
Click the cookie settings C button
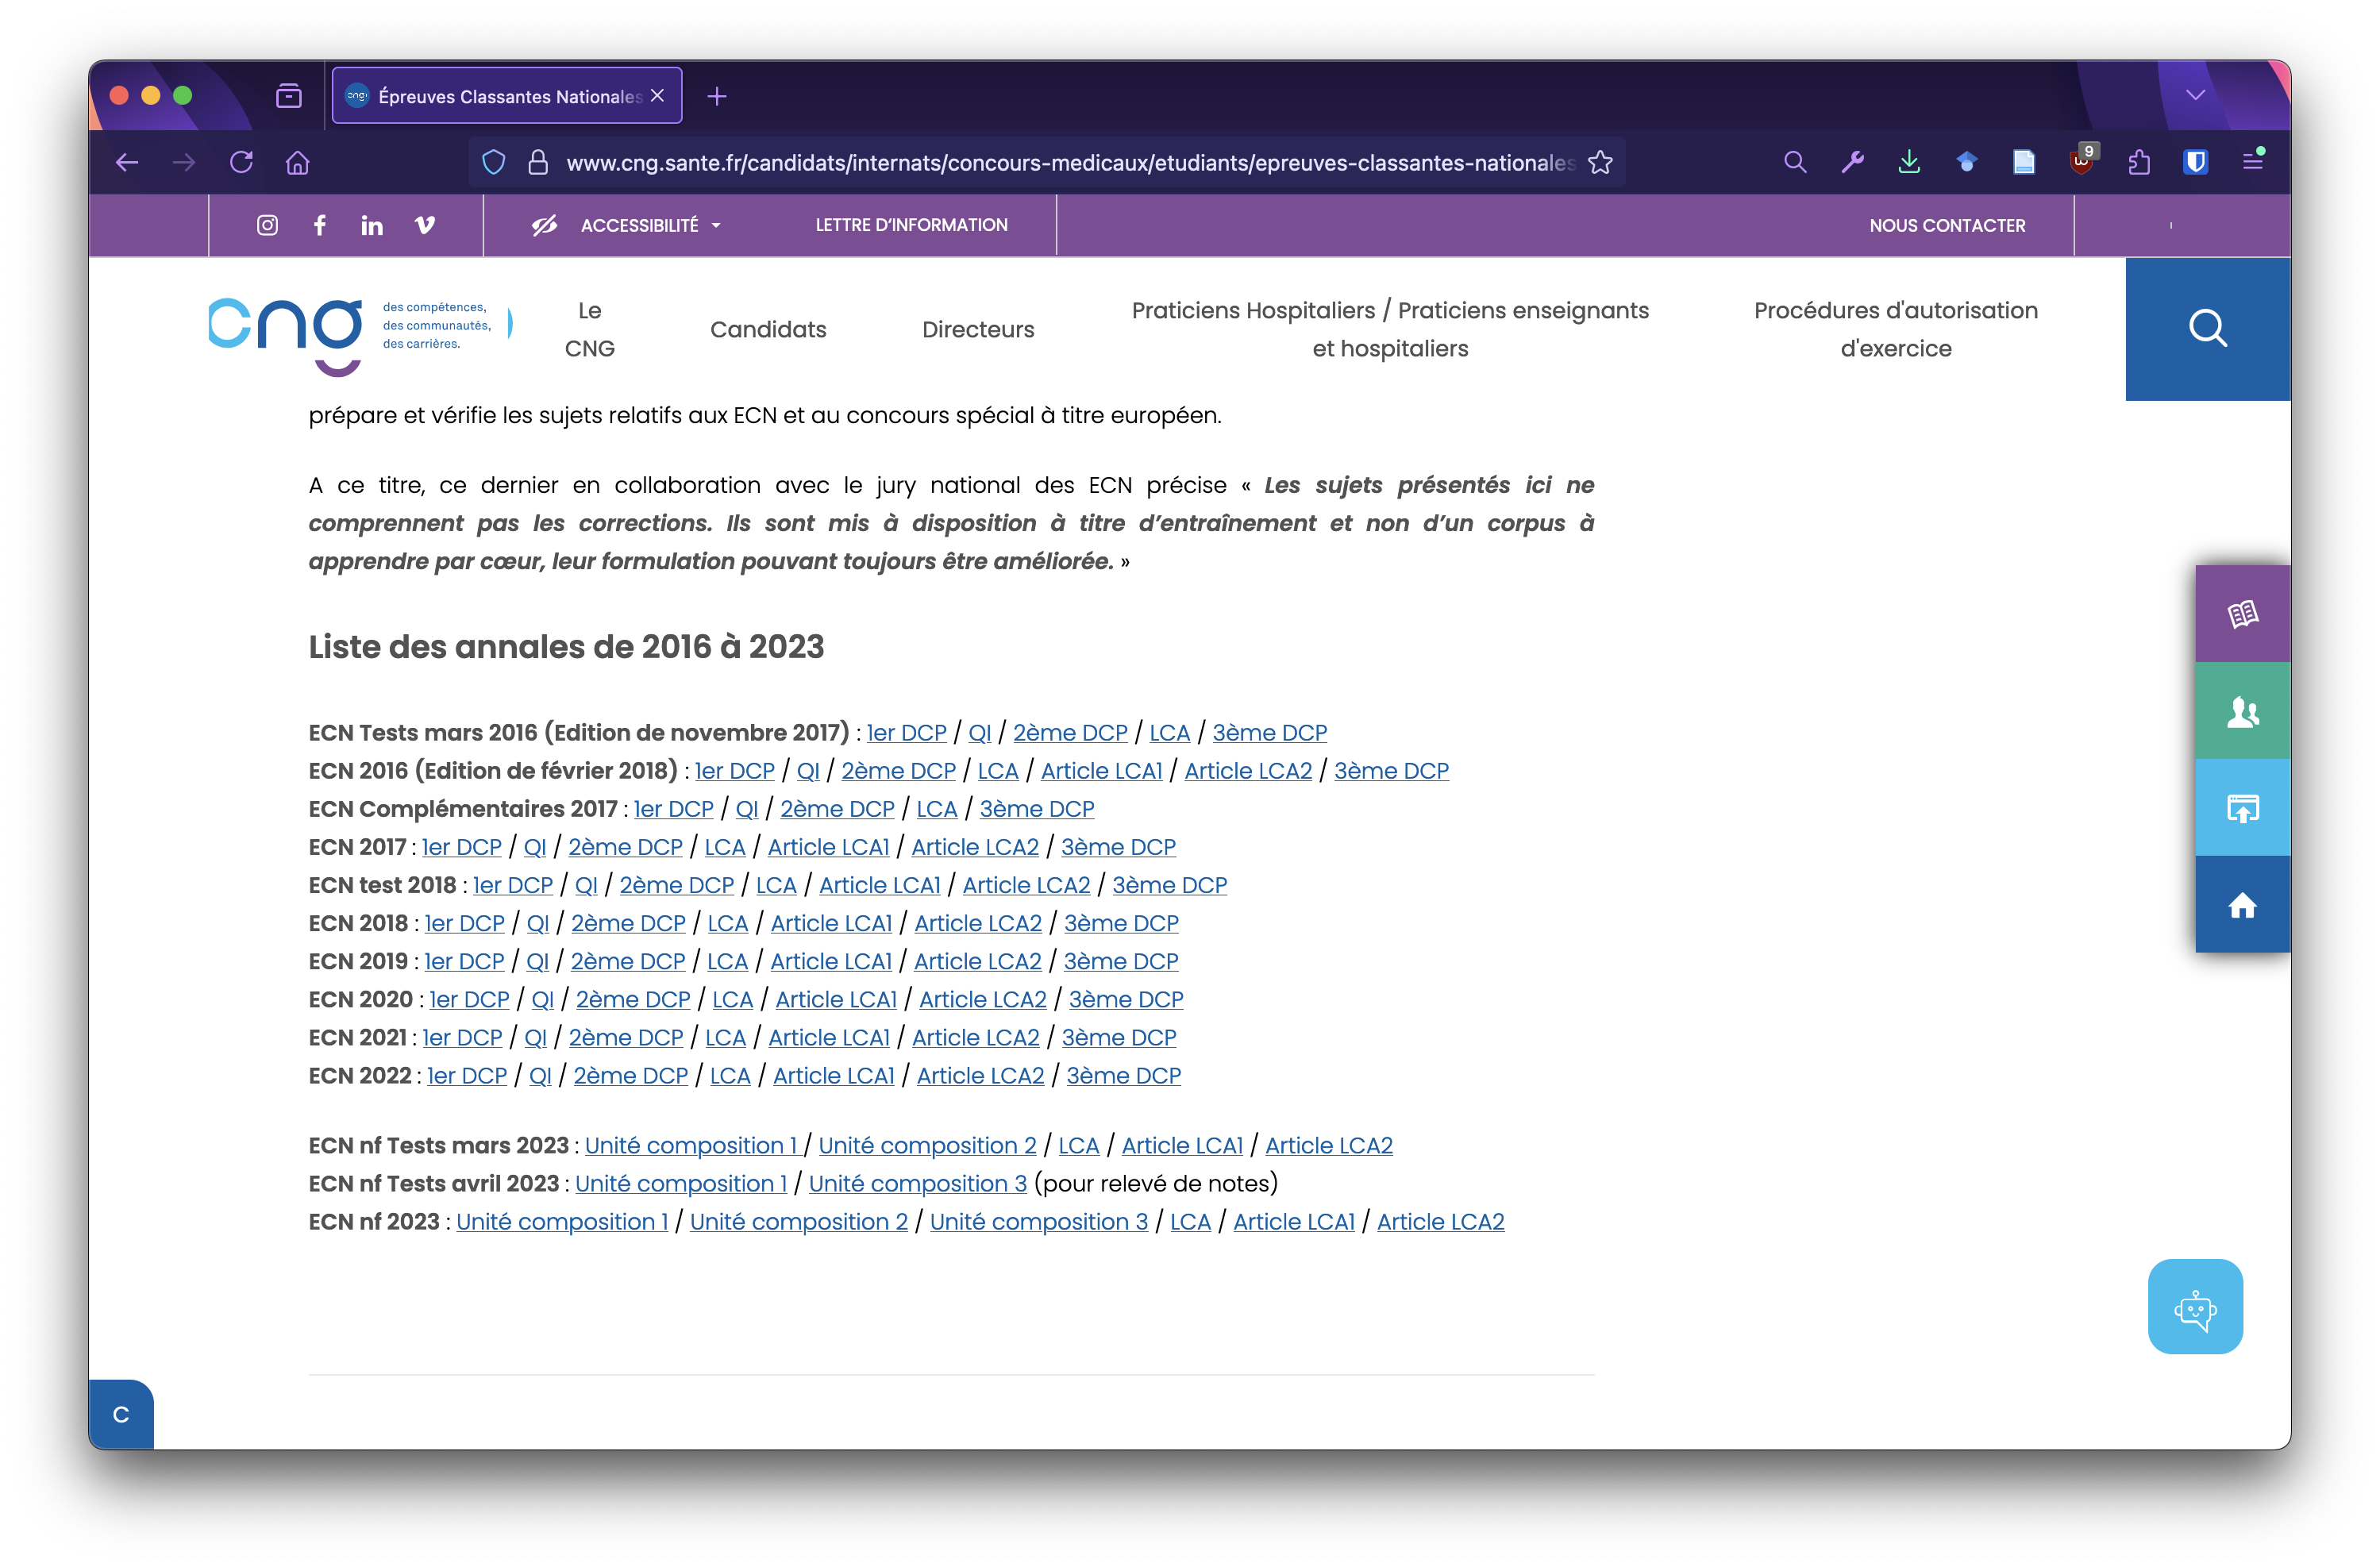(121, 1414)
